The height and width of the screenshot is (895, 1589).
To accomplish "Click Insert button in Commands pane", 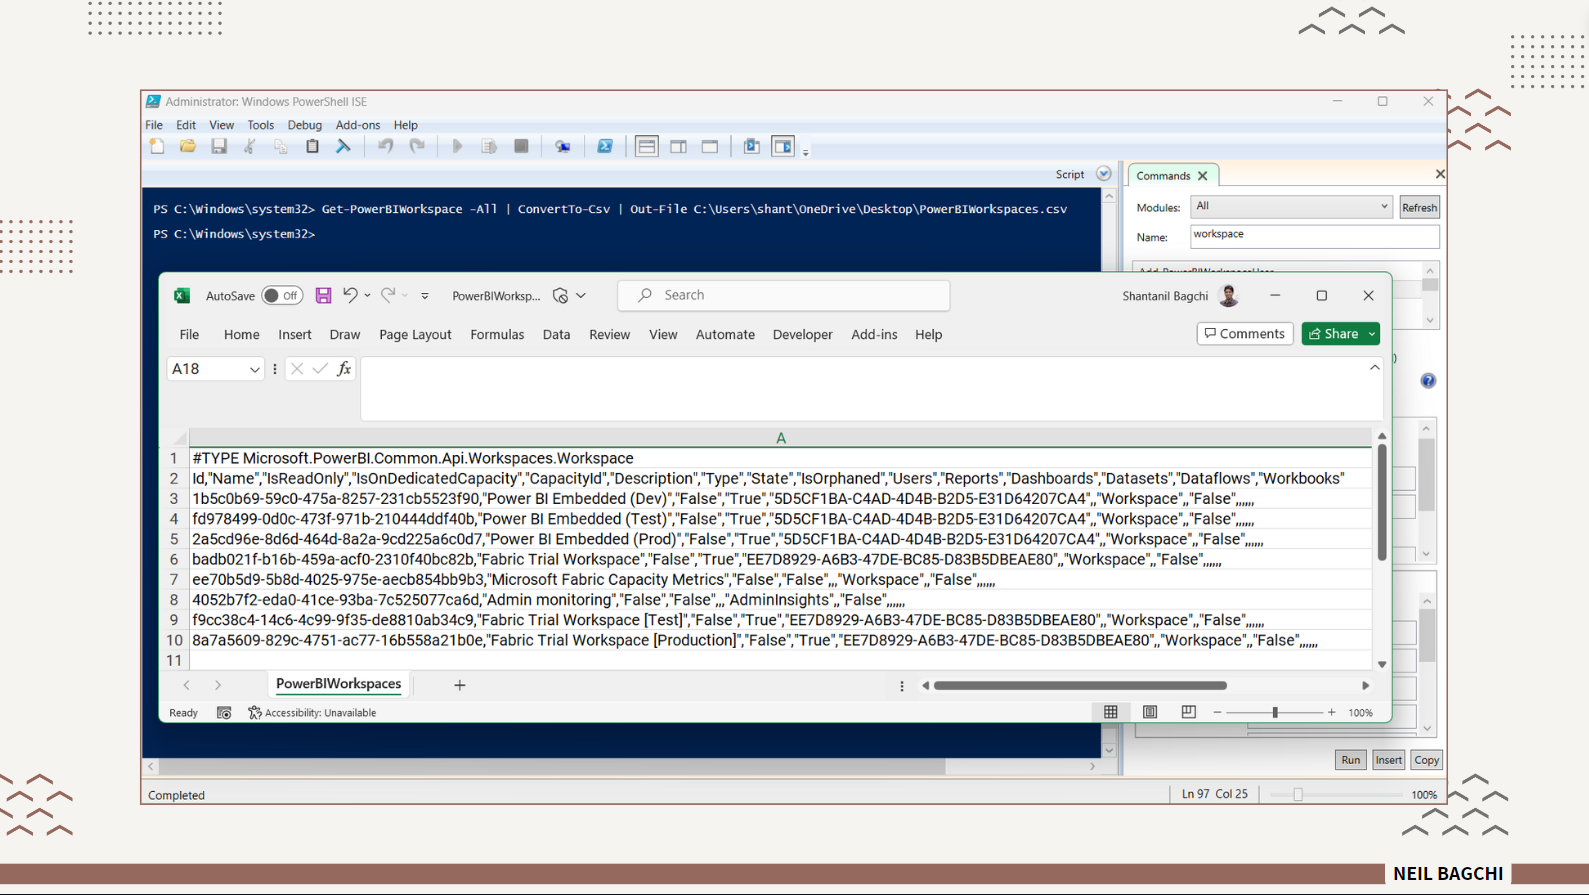I will point(1388,760).
